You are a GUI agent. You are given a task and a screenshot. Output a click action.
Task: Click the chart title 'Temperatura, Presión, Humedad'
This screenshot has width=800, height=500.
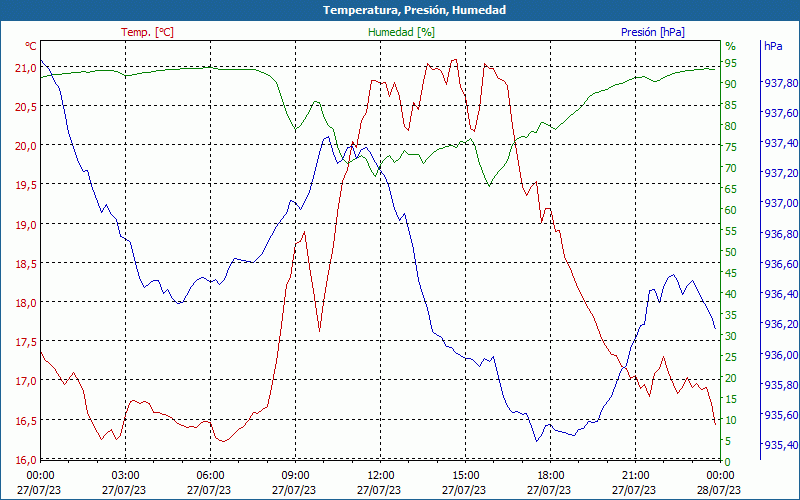coord(414,10)
